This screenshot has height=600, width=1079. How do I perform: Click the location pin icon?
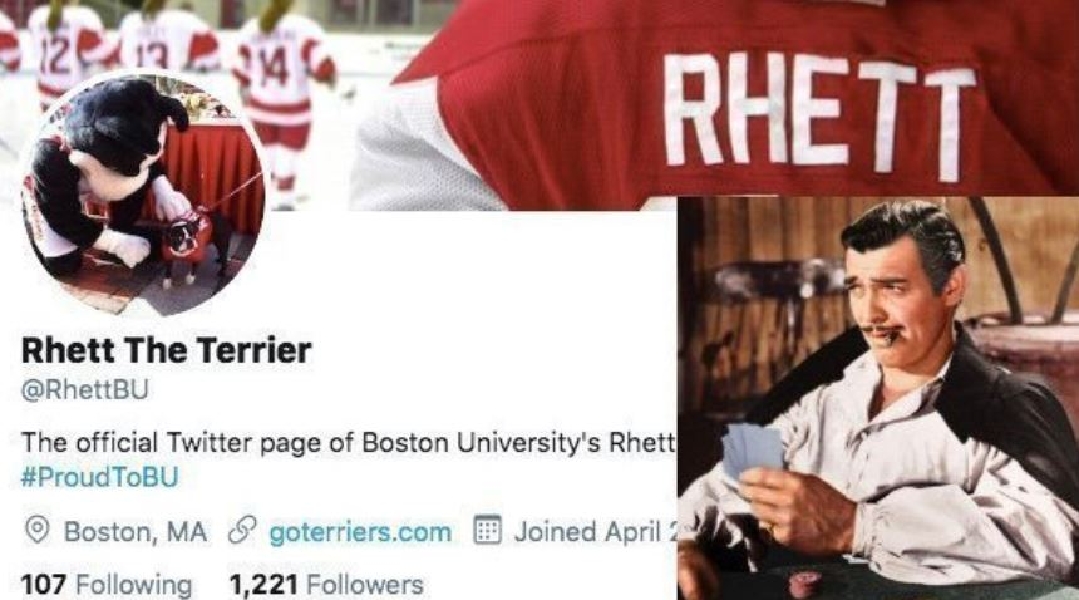pyautogui.click(x=37, y=531)
